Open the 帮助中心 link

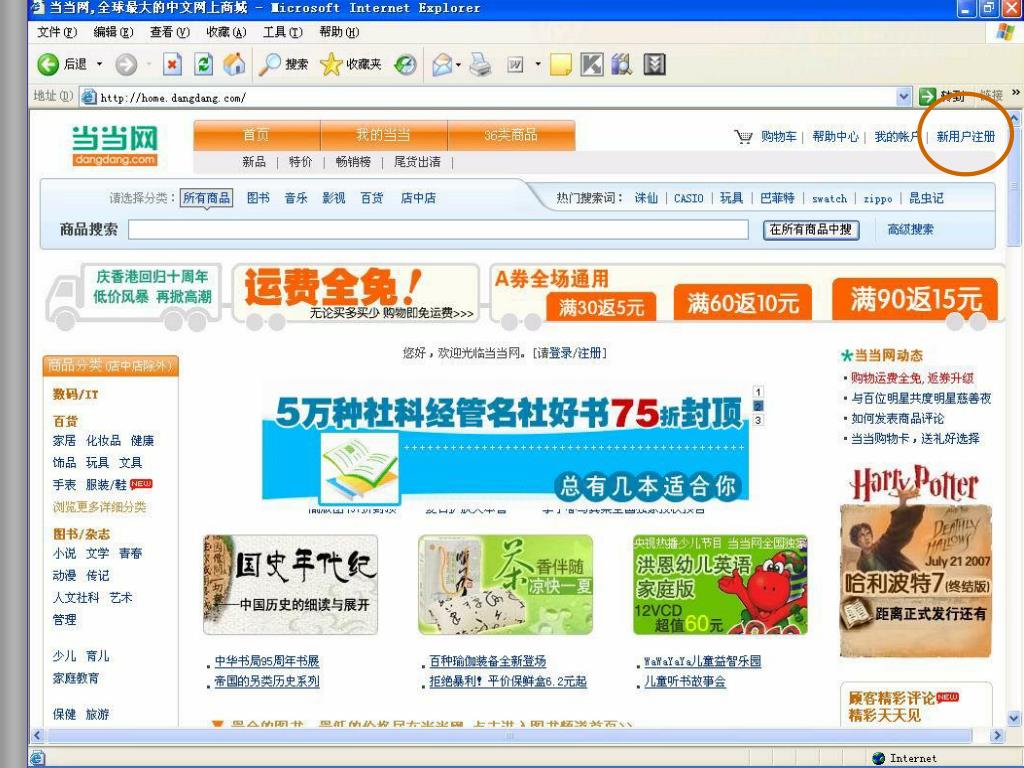(835, 136)
